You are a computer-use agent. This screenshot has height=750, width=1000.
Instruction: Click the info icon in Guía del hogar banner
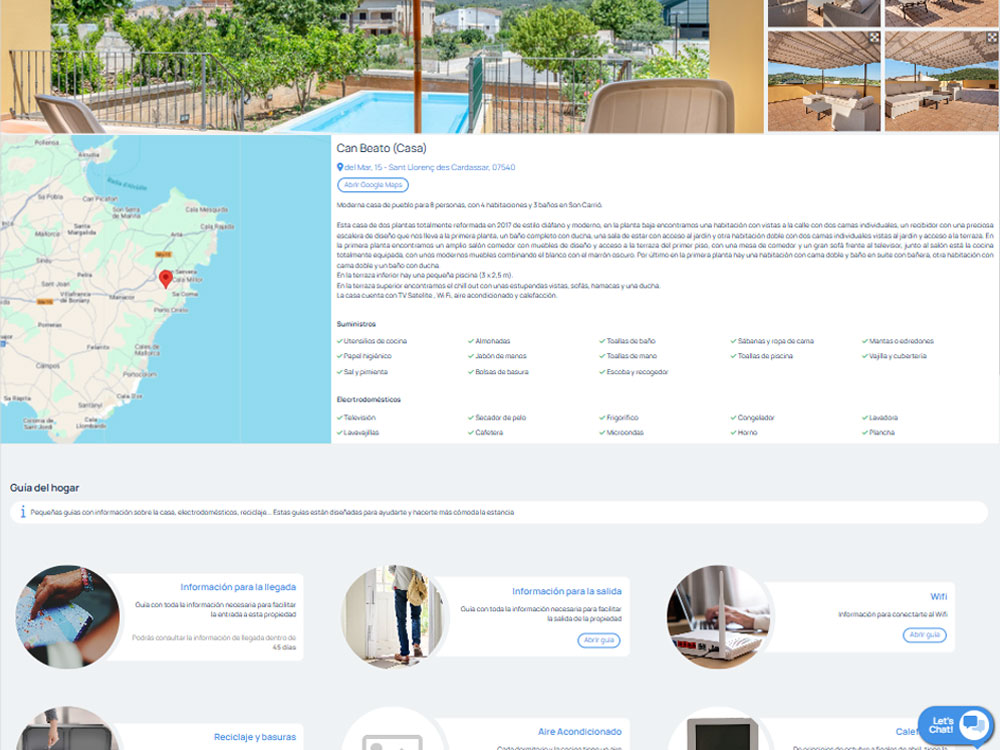23,512
